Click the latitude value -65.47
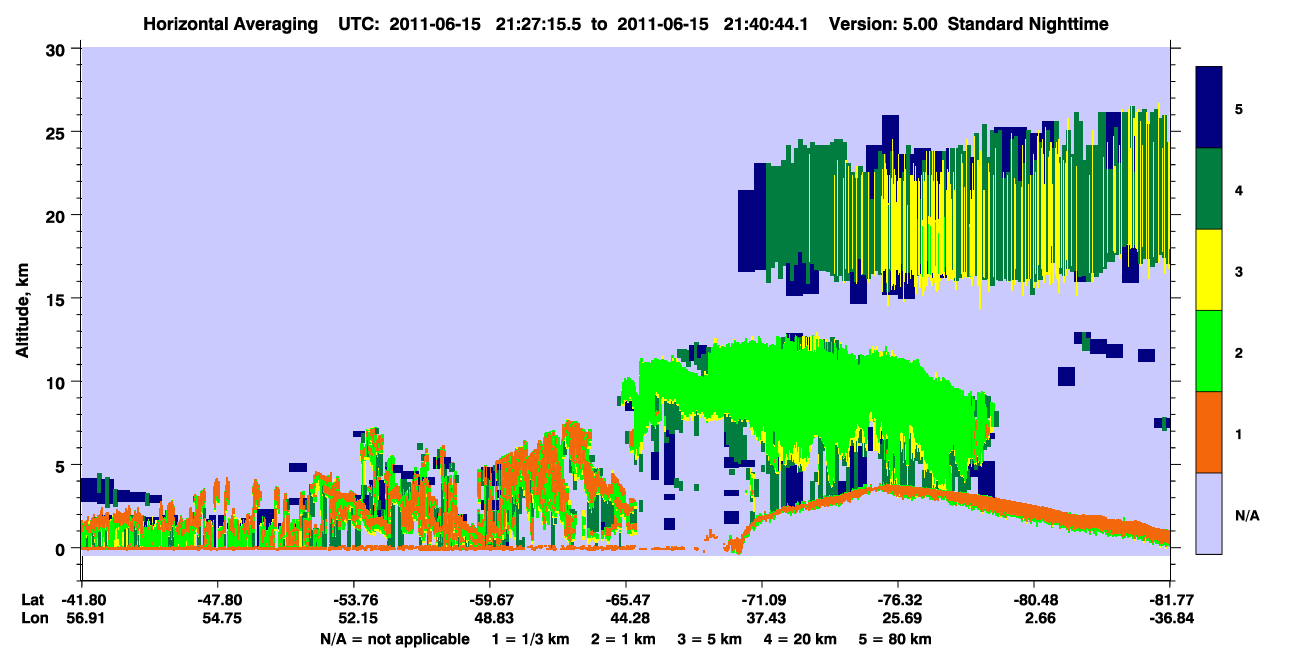The height and width of the screenshot is (667, 1300). pyautogui.click(x=625, y=600)
